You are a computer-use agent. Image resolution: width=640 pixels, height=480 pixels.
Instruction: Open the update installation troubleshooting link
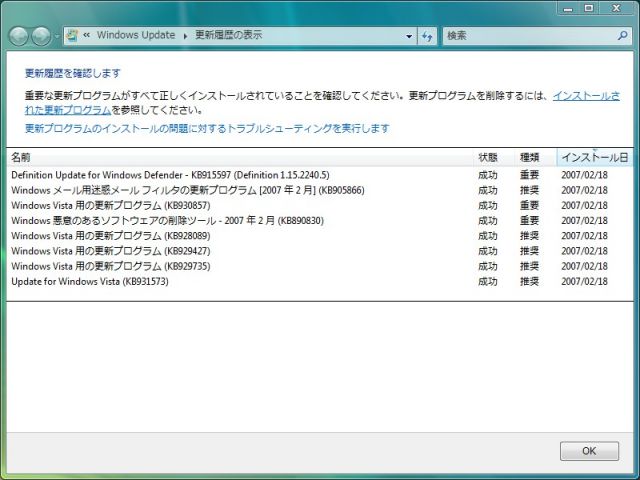coord(206,129)
